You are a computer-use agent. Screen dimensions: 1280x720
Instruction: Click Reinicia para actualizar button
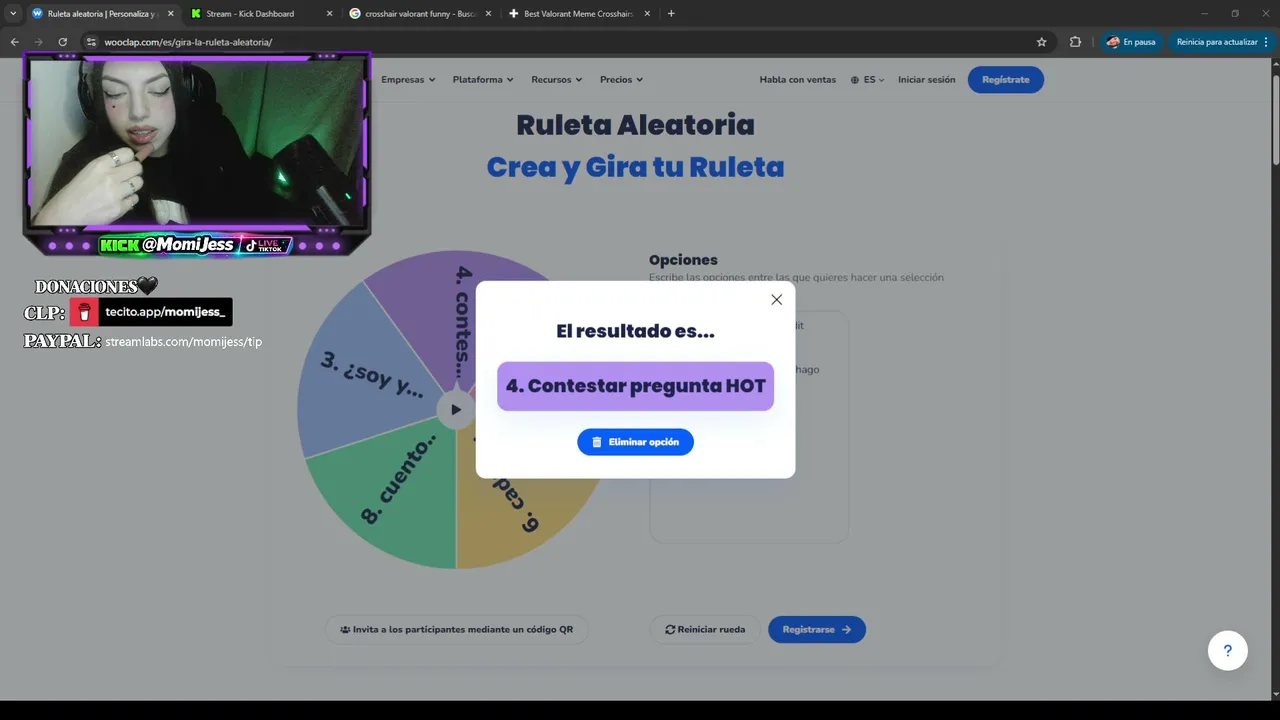click(x=1221, y=42)
